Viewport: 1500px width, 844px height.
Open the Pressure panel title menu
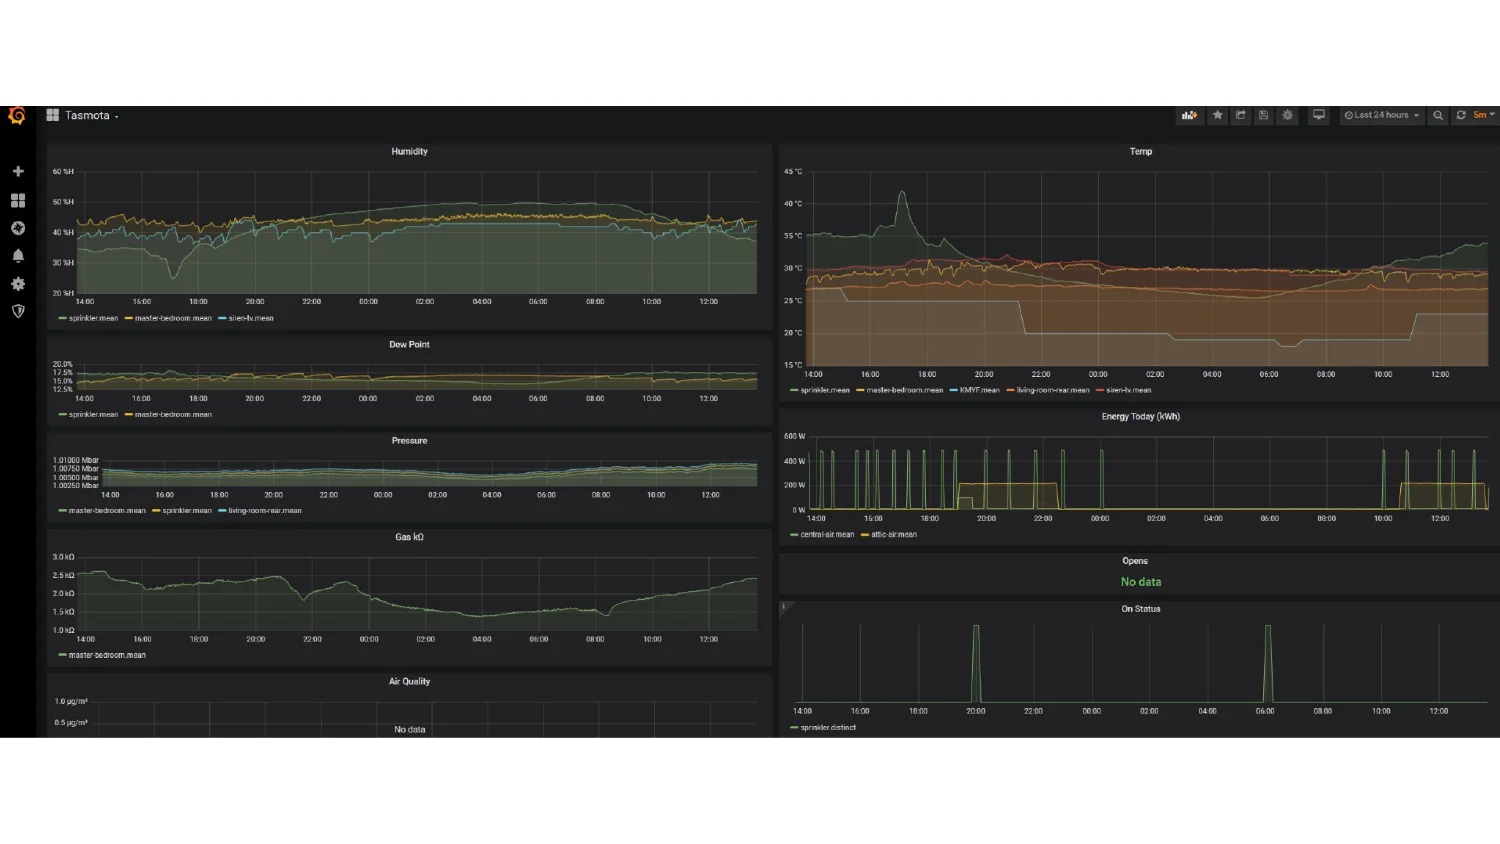(409, 441)
